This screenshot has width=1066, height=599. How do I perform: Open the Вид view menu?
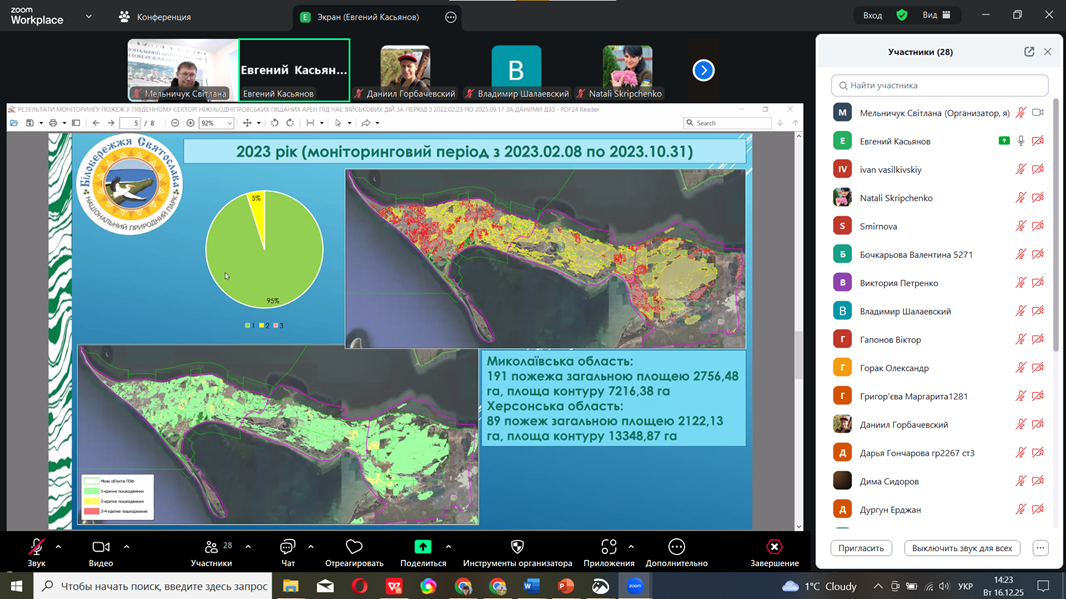tap(936, 15)
